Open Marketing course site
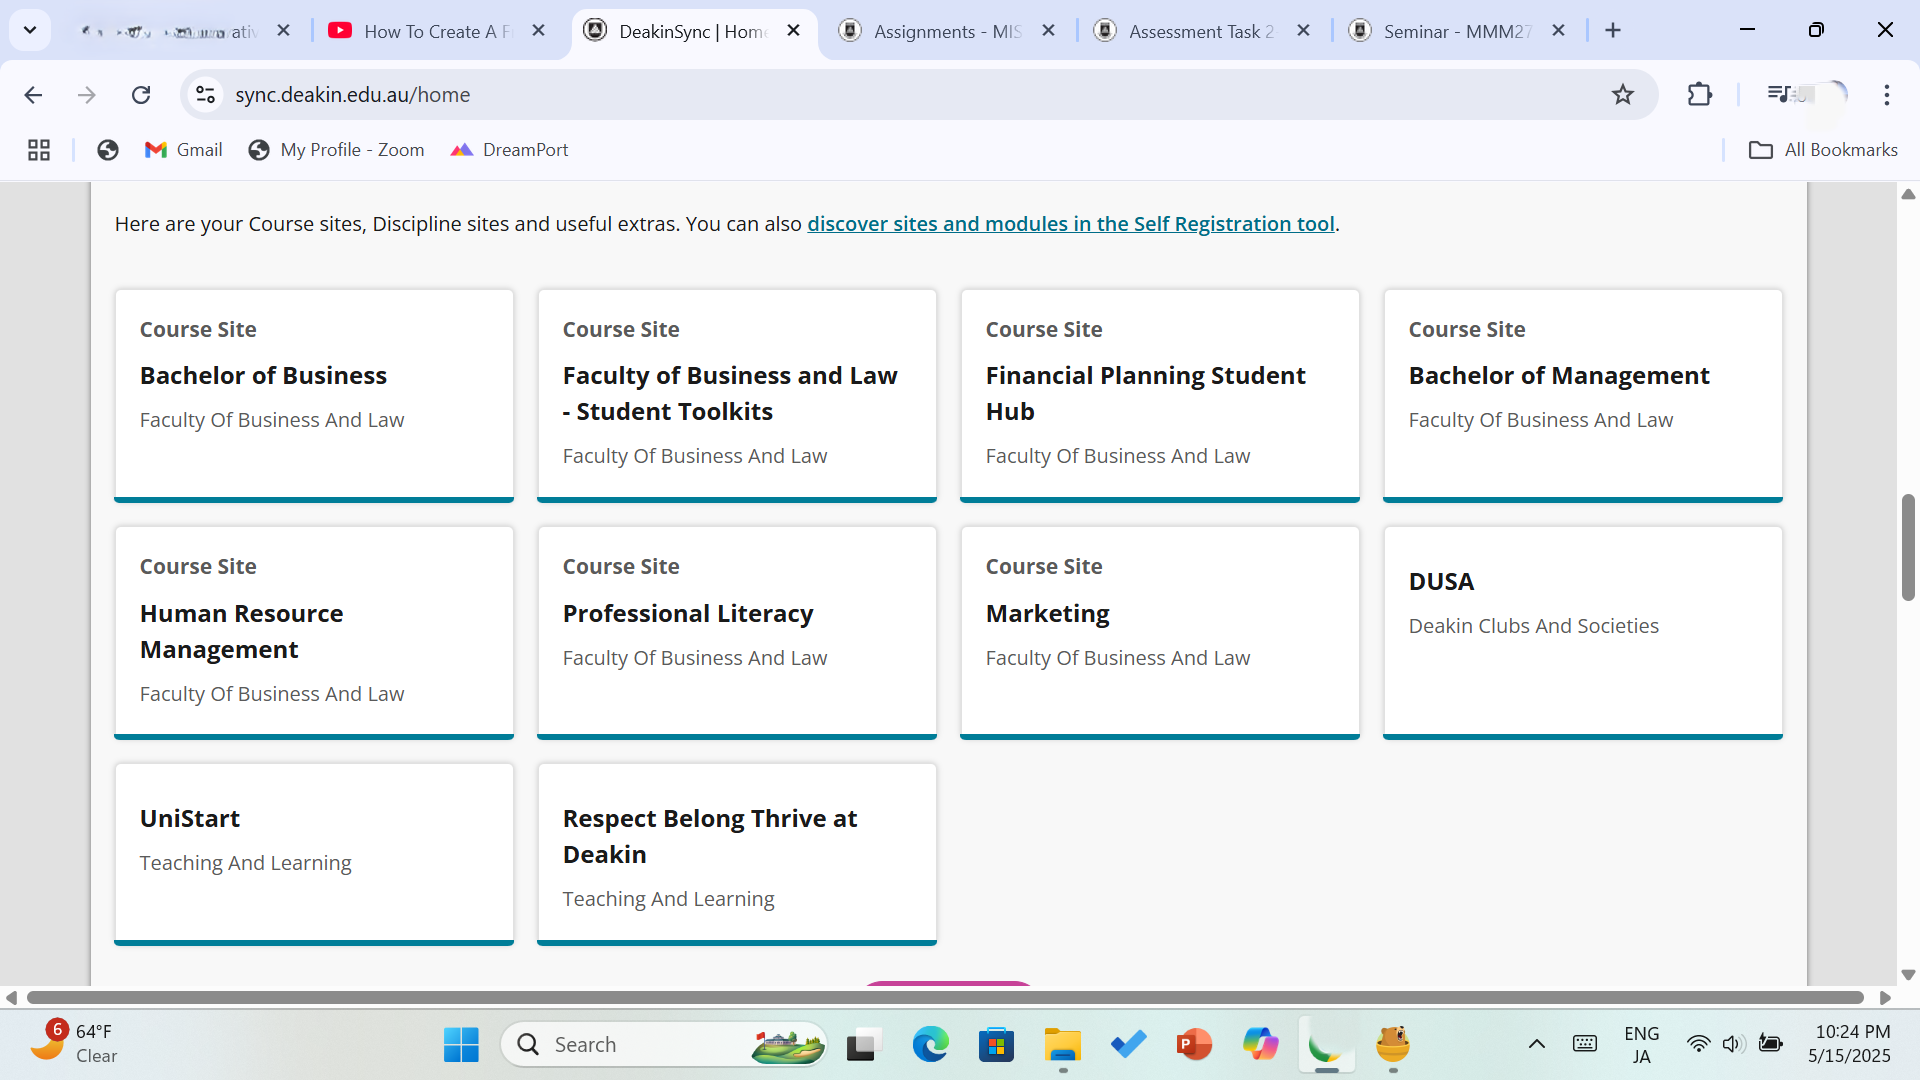The height and width of the screenshot is (1080, 1920). [x=1160, y=633]
